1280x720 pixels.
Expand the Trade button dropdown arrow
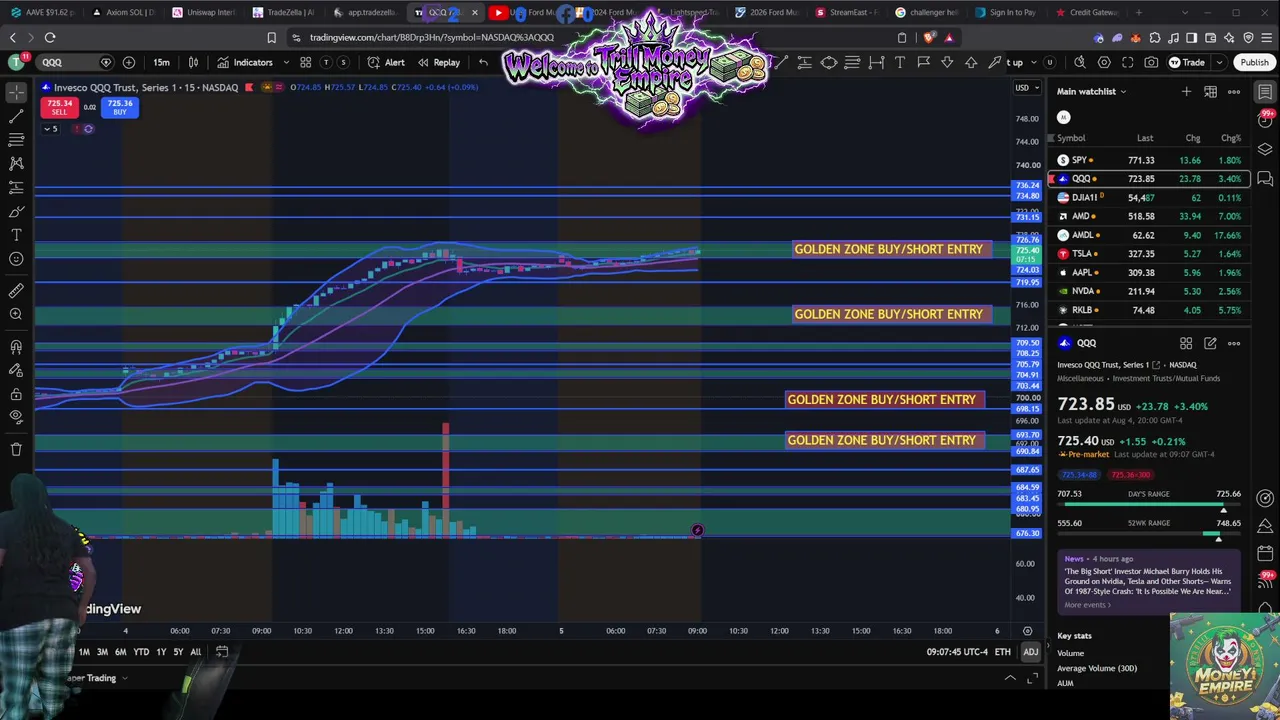(x=1218, y=62)
